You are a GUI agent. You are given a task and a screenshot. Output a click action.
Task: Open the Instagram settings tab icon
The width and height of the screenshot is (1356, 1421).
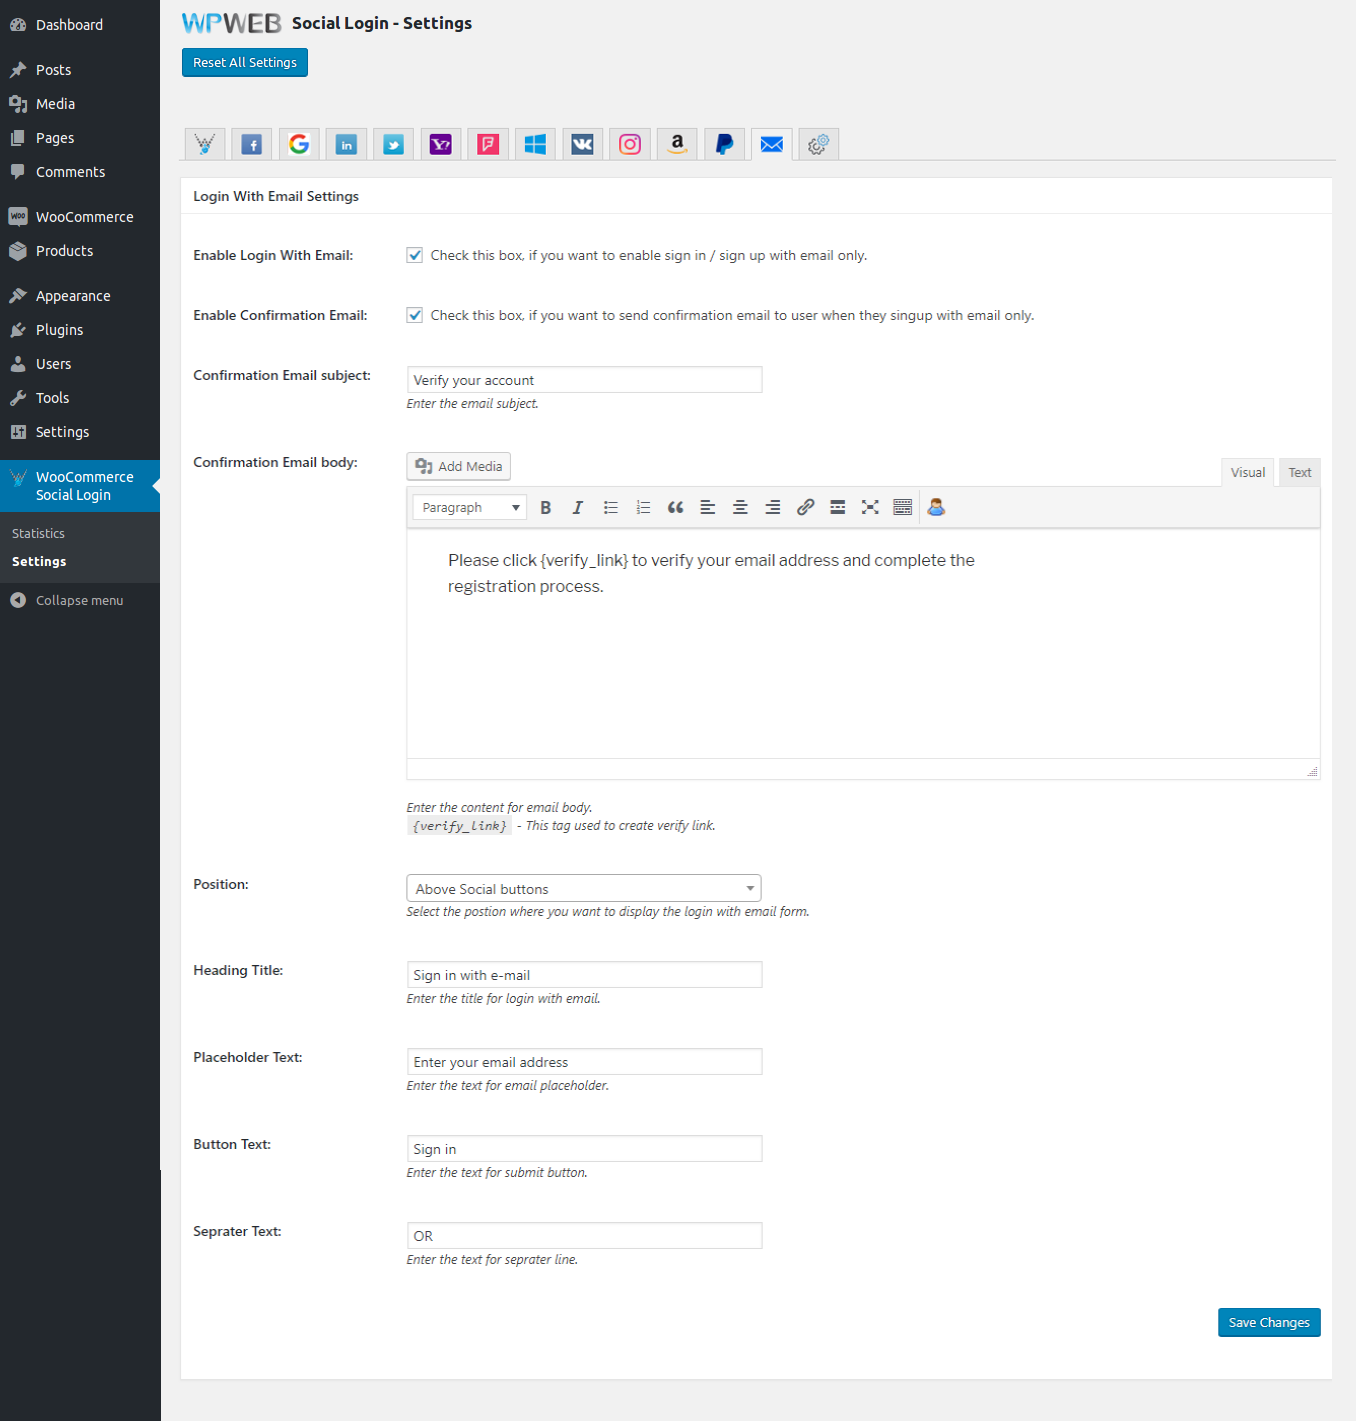coord(630,145)
